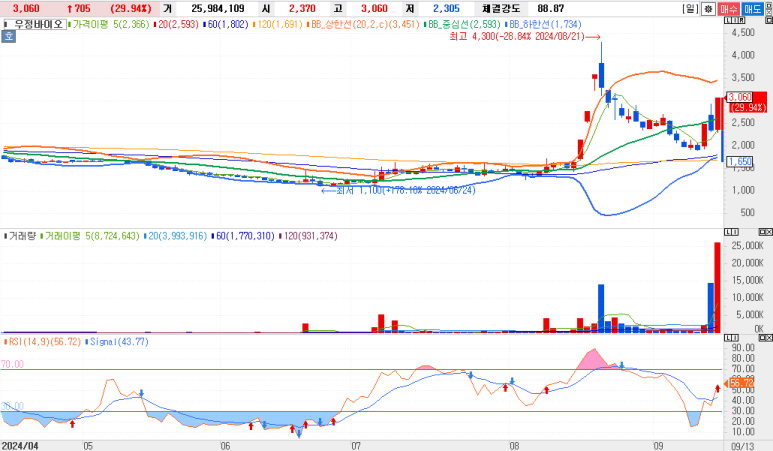Maximize the RSI indicator panel

coord(761,338)
